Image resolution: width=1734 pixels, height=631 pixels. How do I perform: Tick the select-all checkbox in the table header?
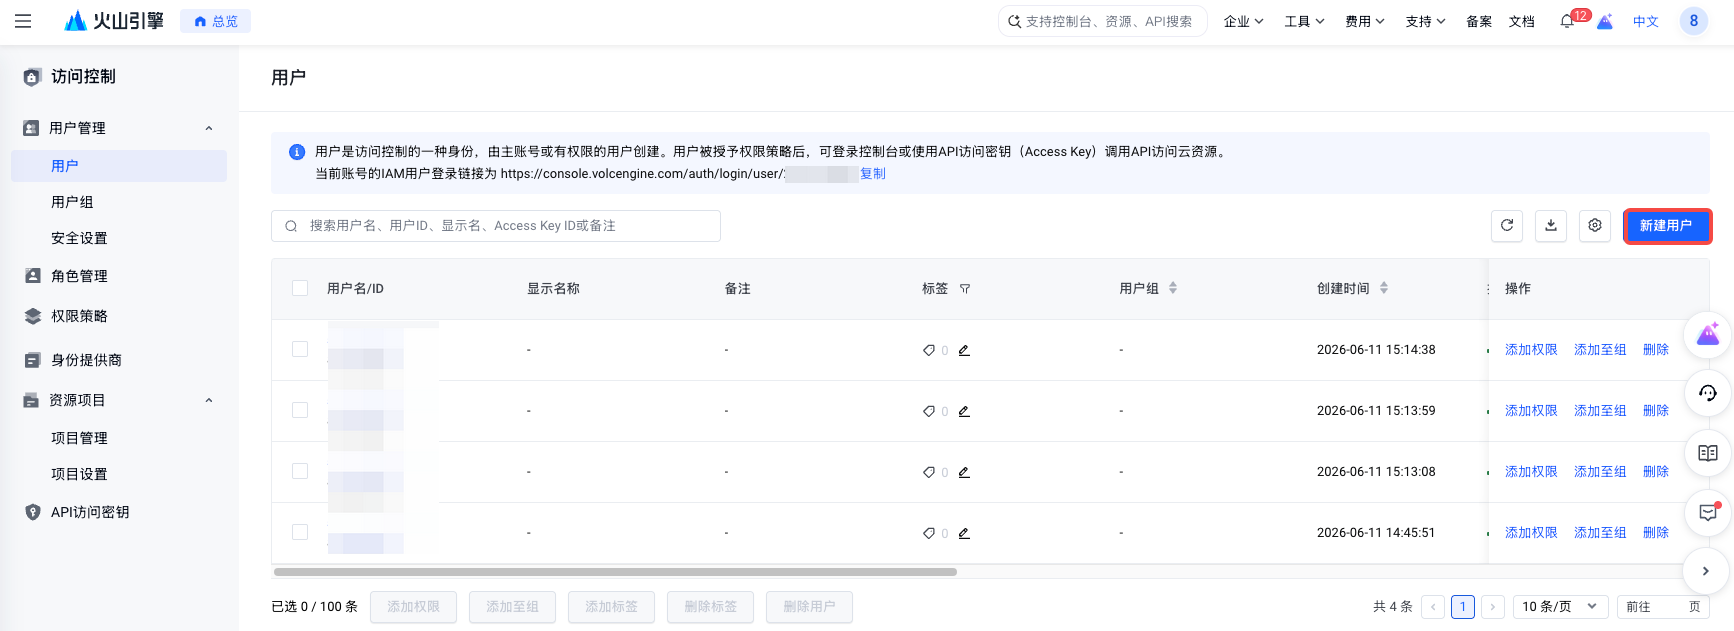[x=300, y=288]
